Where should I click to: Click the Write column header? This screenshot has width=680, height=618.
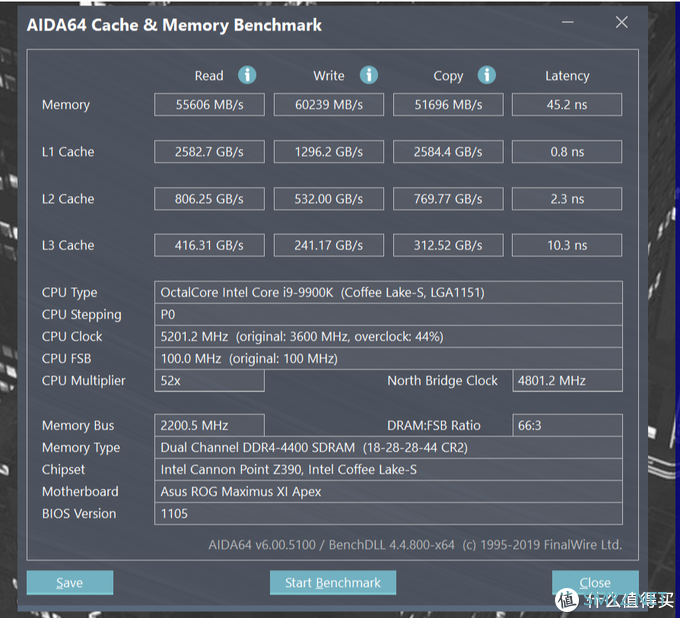click(329, 75)
